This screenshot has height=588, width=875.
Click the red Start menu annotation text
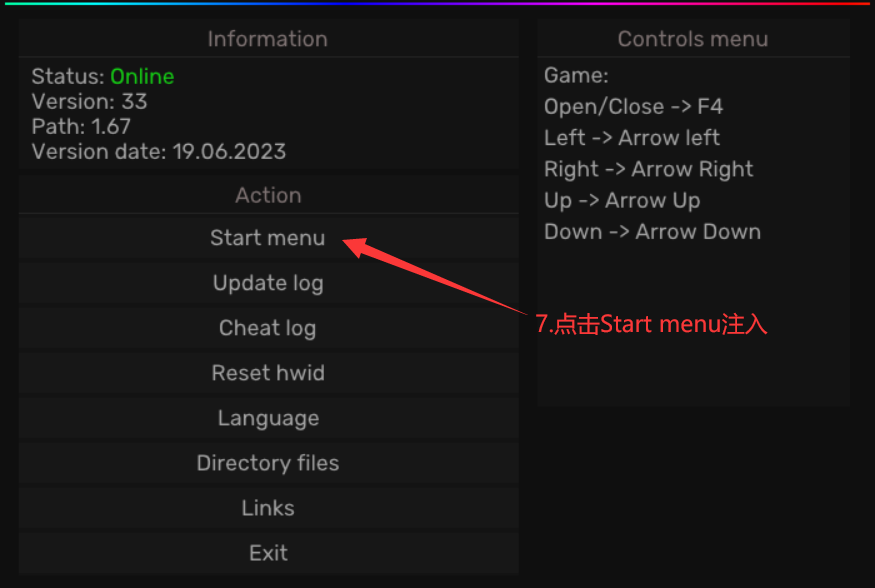tap(651, 324)
